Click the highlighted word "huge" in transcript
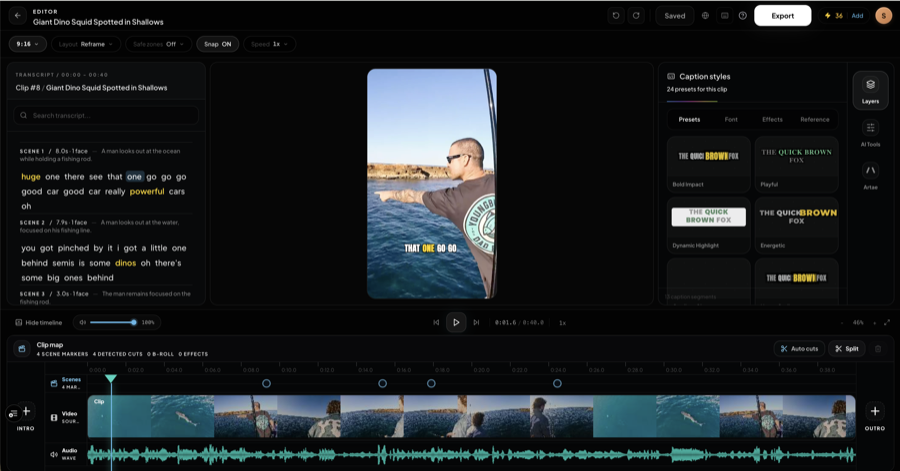Screen dimensions: 900x471 [31, 177]
